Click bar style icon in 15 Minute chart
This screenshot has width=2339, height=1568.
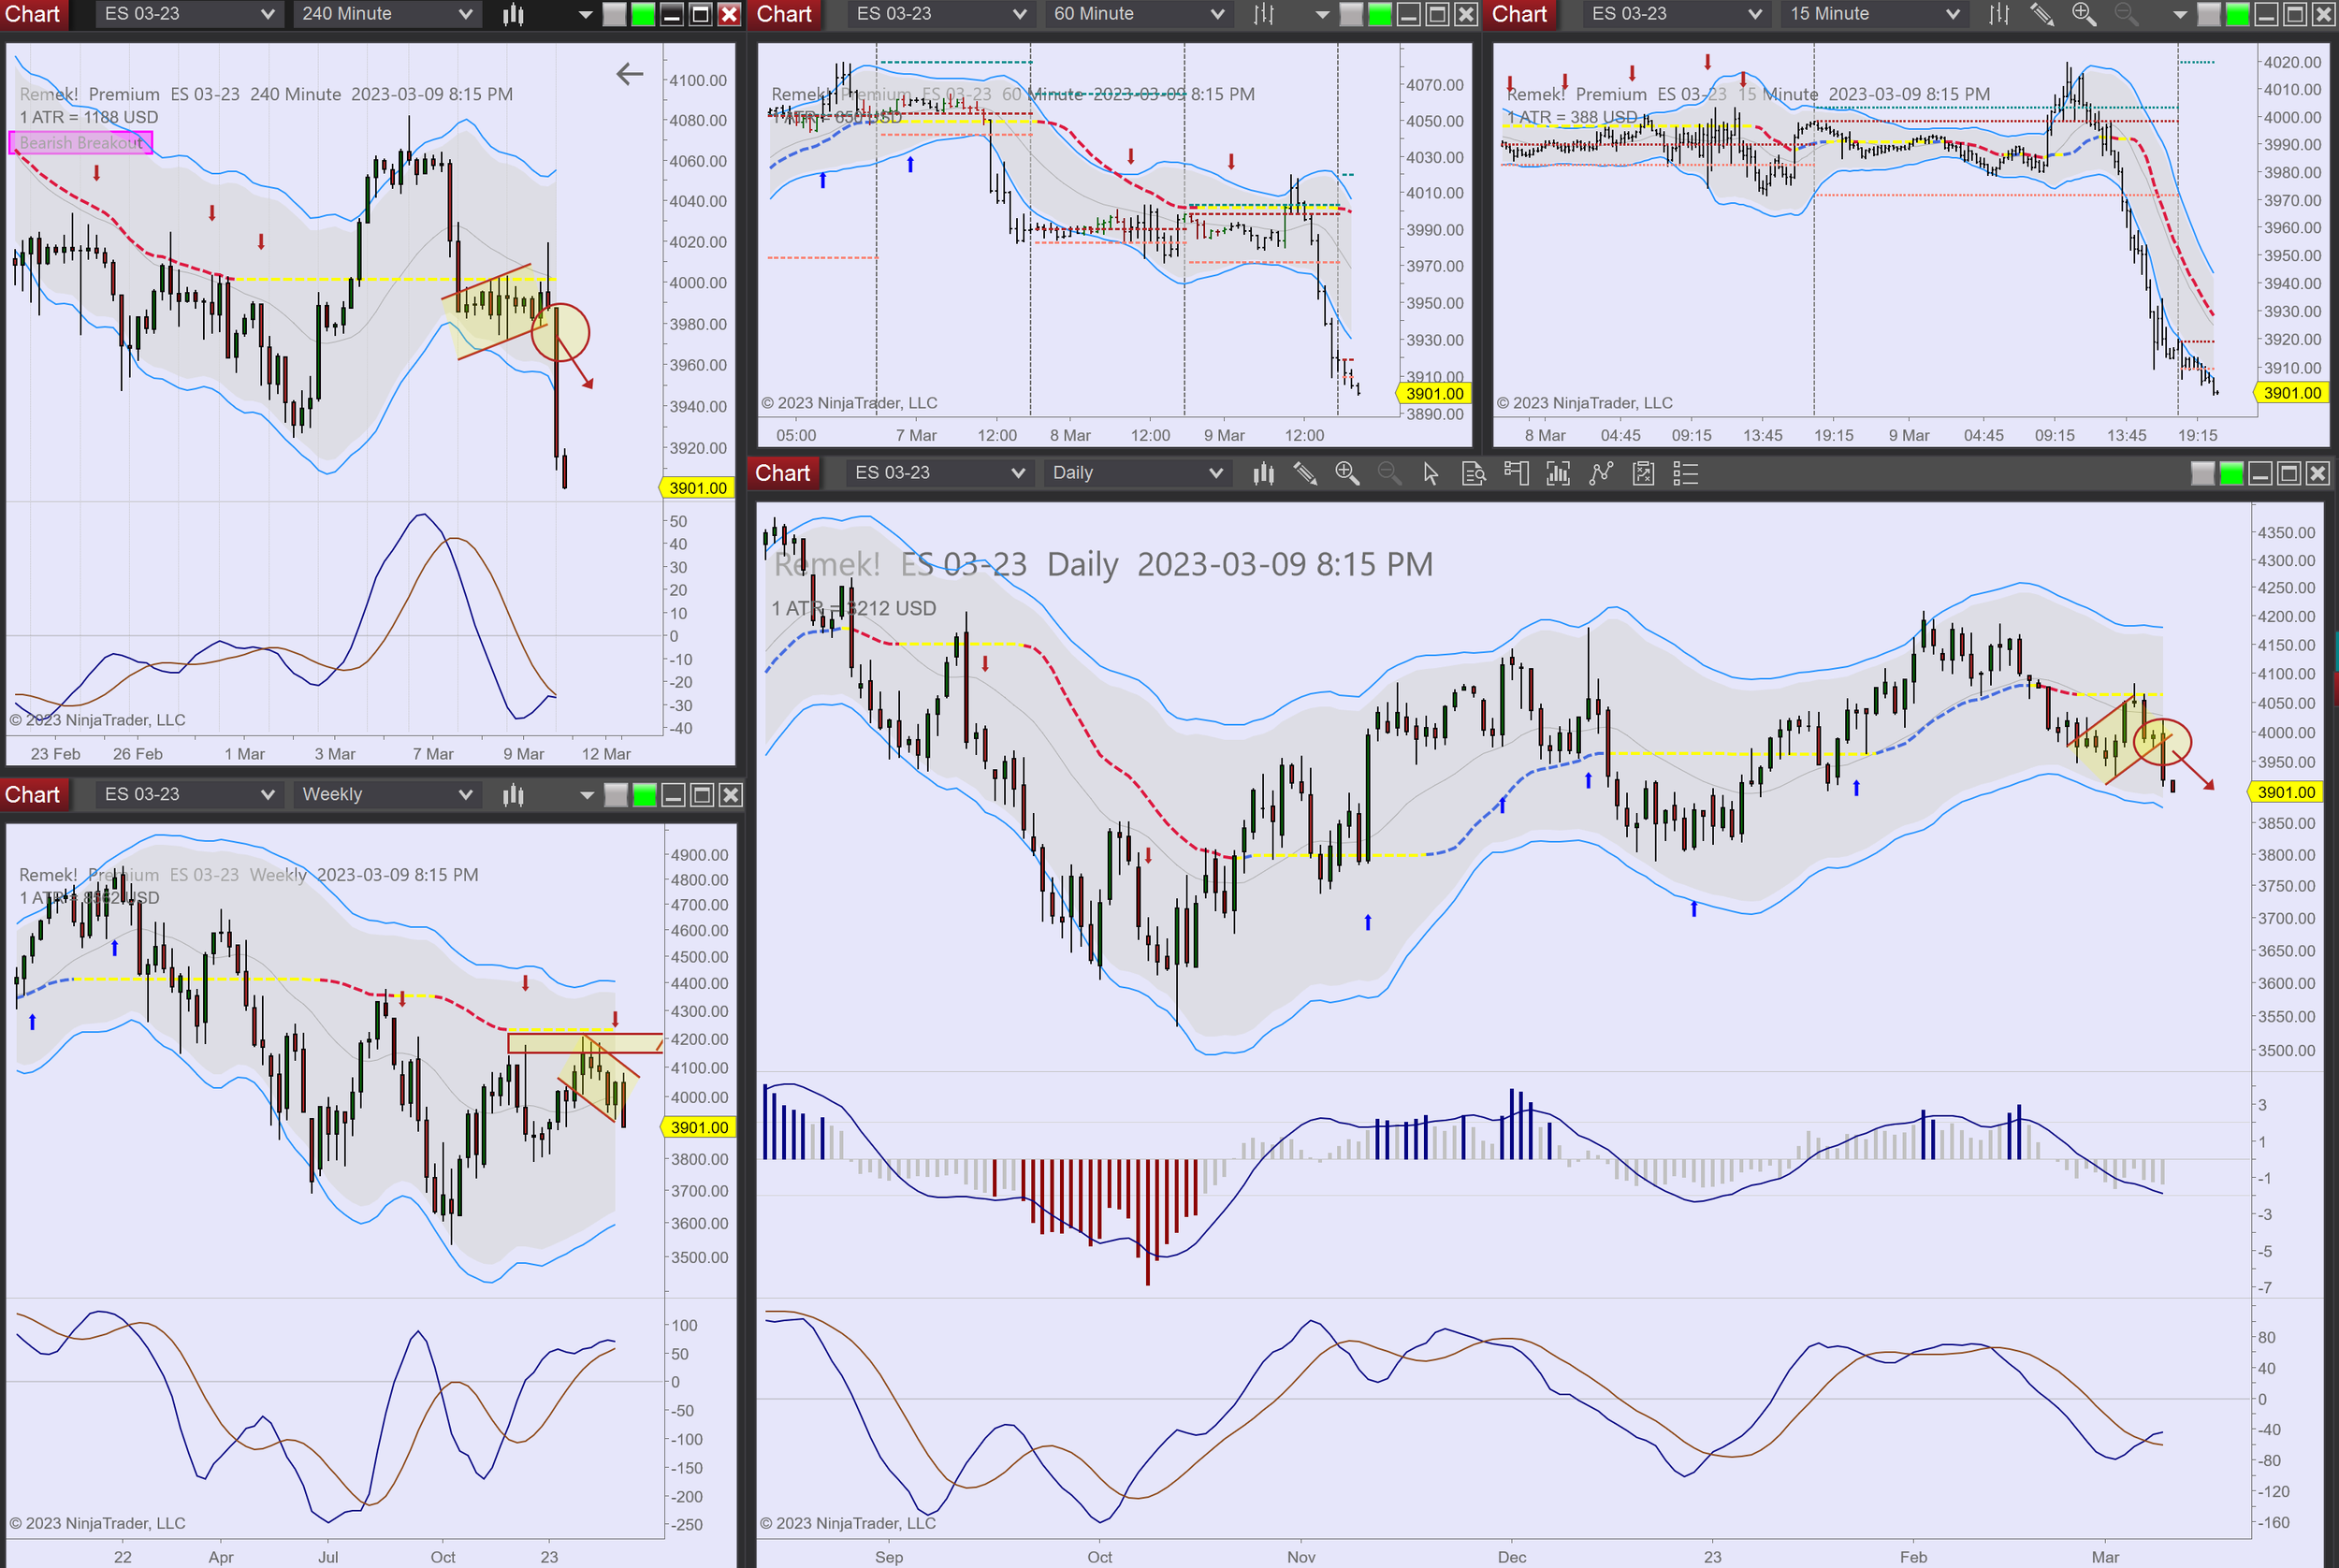[1999, 14]
